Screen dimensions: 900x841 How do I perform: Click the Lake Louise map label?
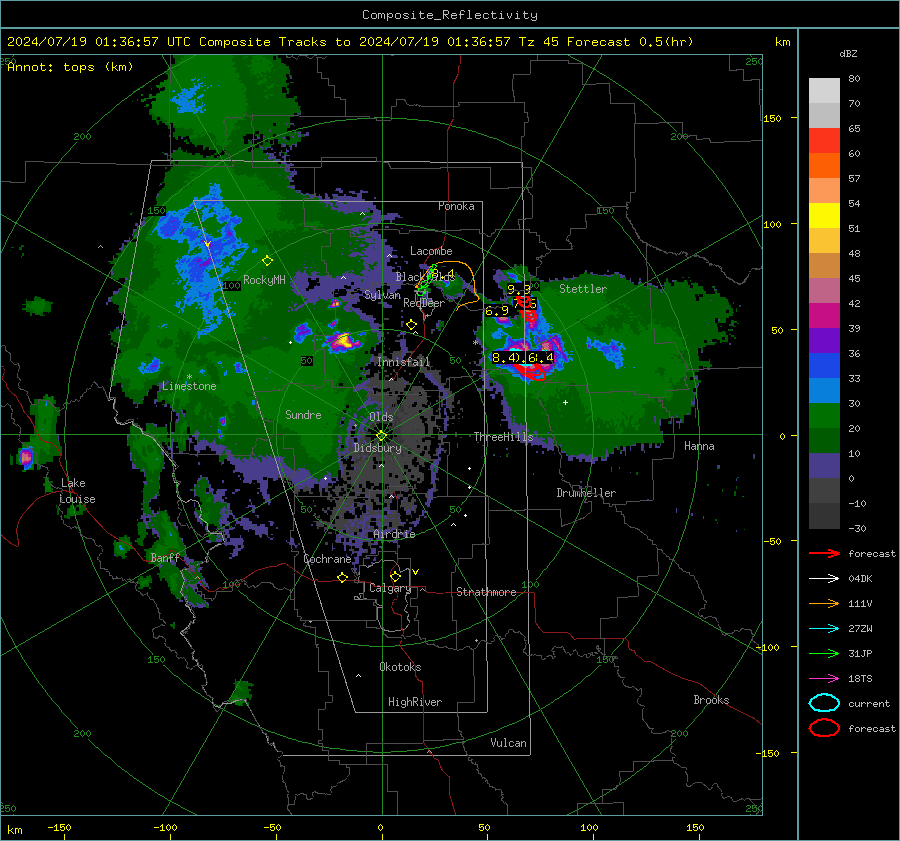(77, 491)
